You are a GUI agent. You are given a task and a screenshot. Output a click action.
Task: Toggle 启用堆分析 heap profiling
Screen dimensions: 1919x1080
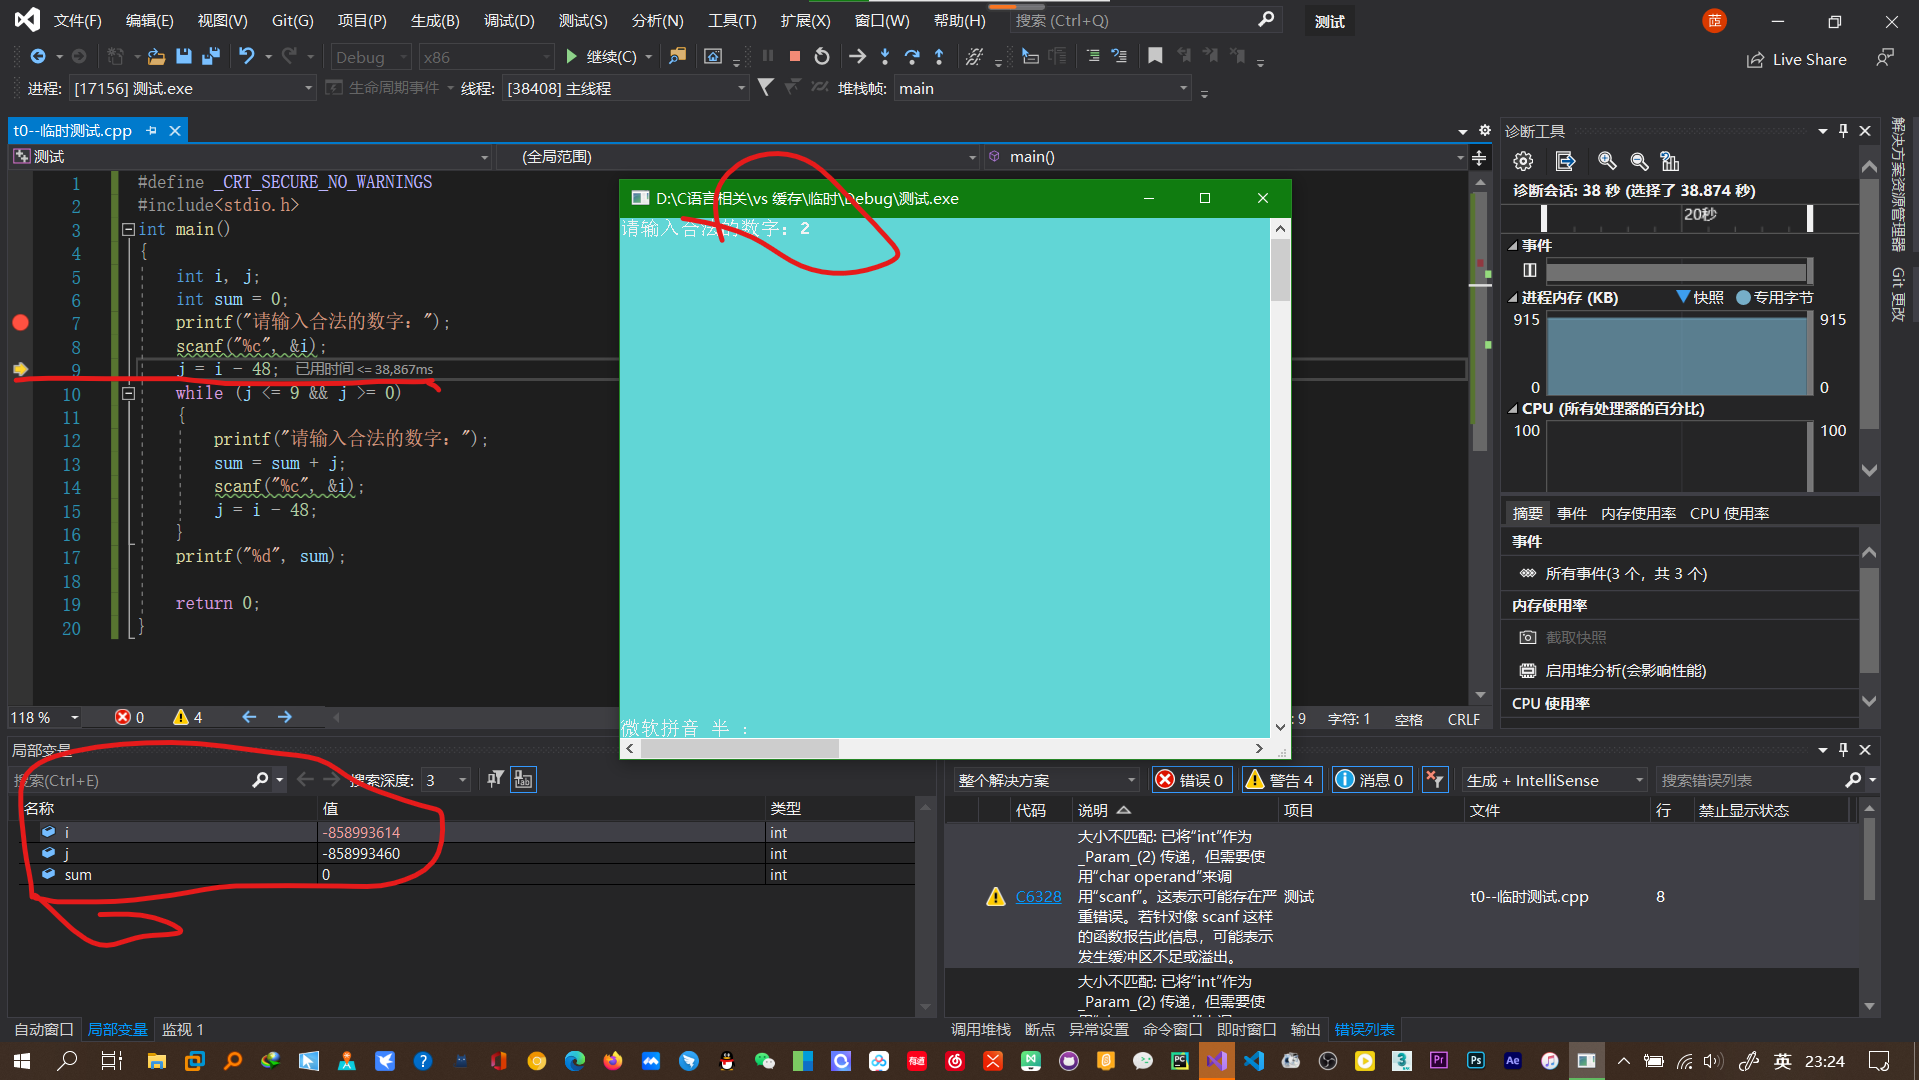(x=1615, y=670)
